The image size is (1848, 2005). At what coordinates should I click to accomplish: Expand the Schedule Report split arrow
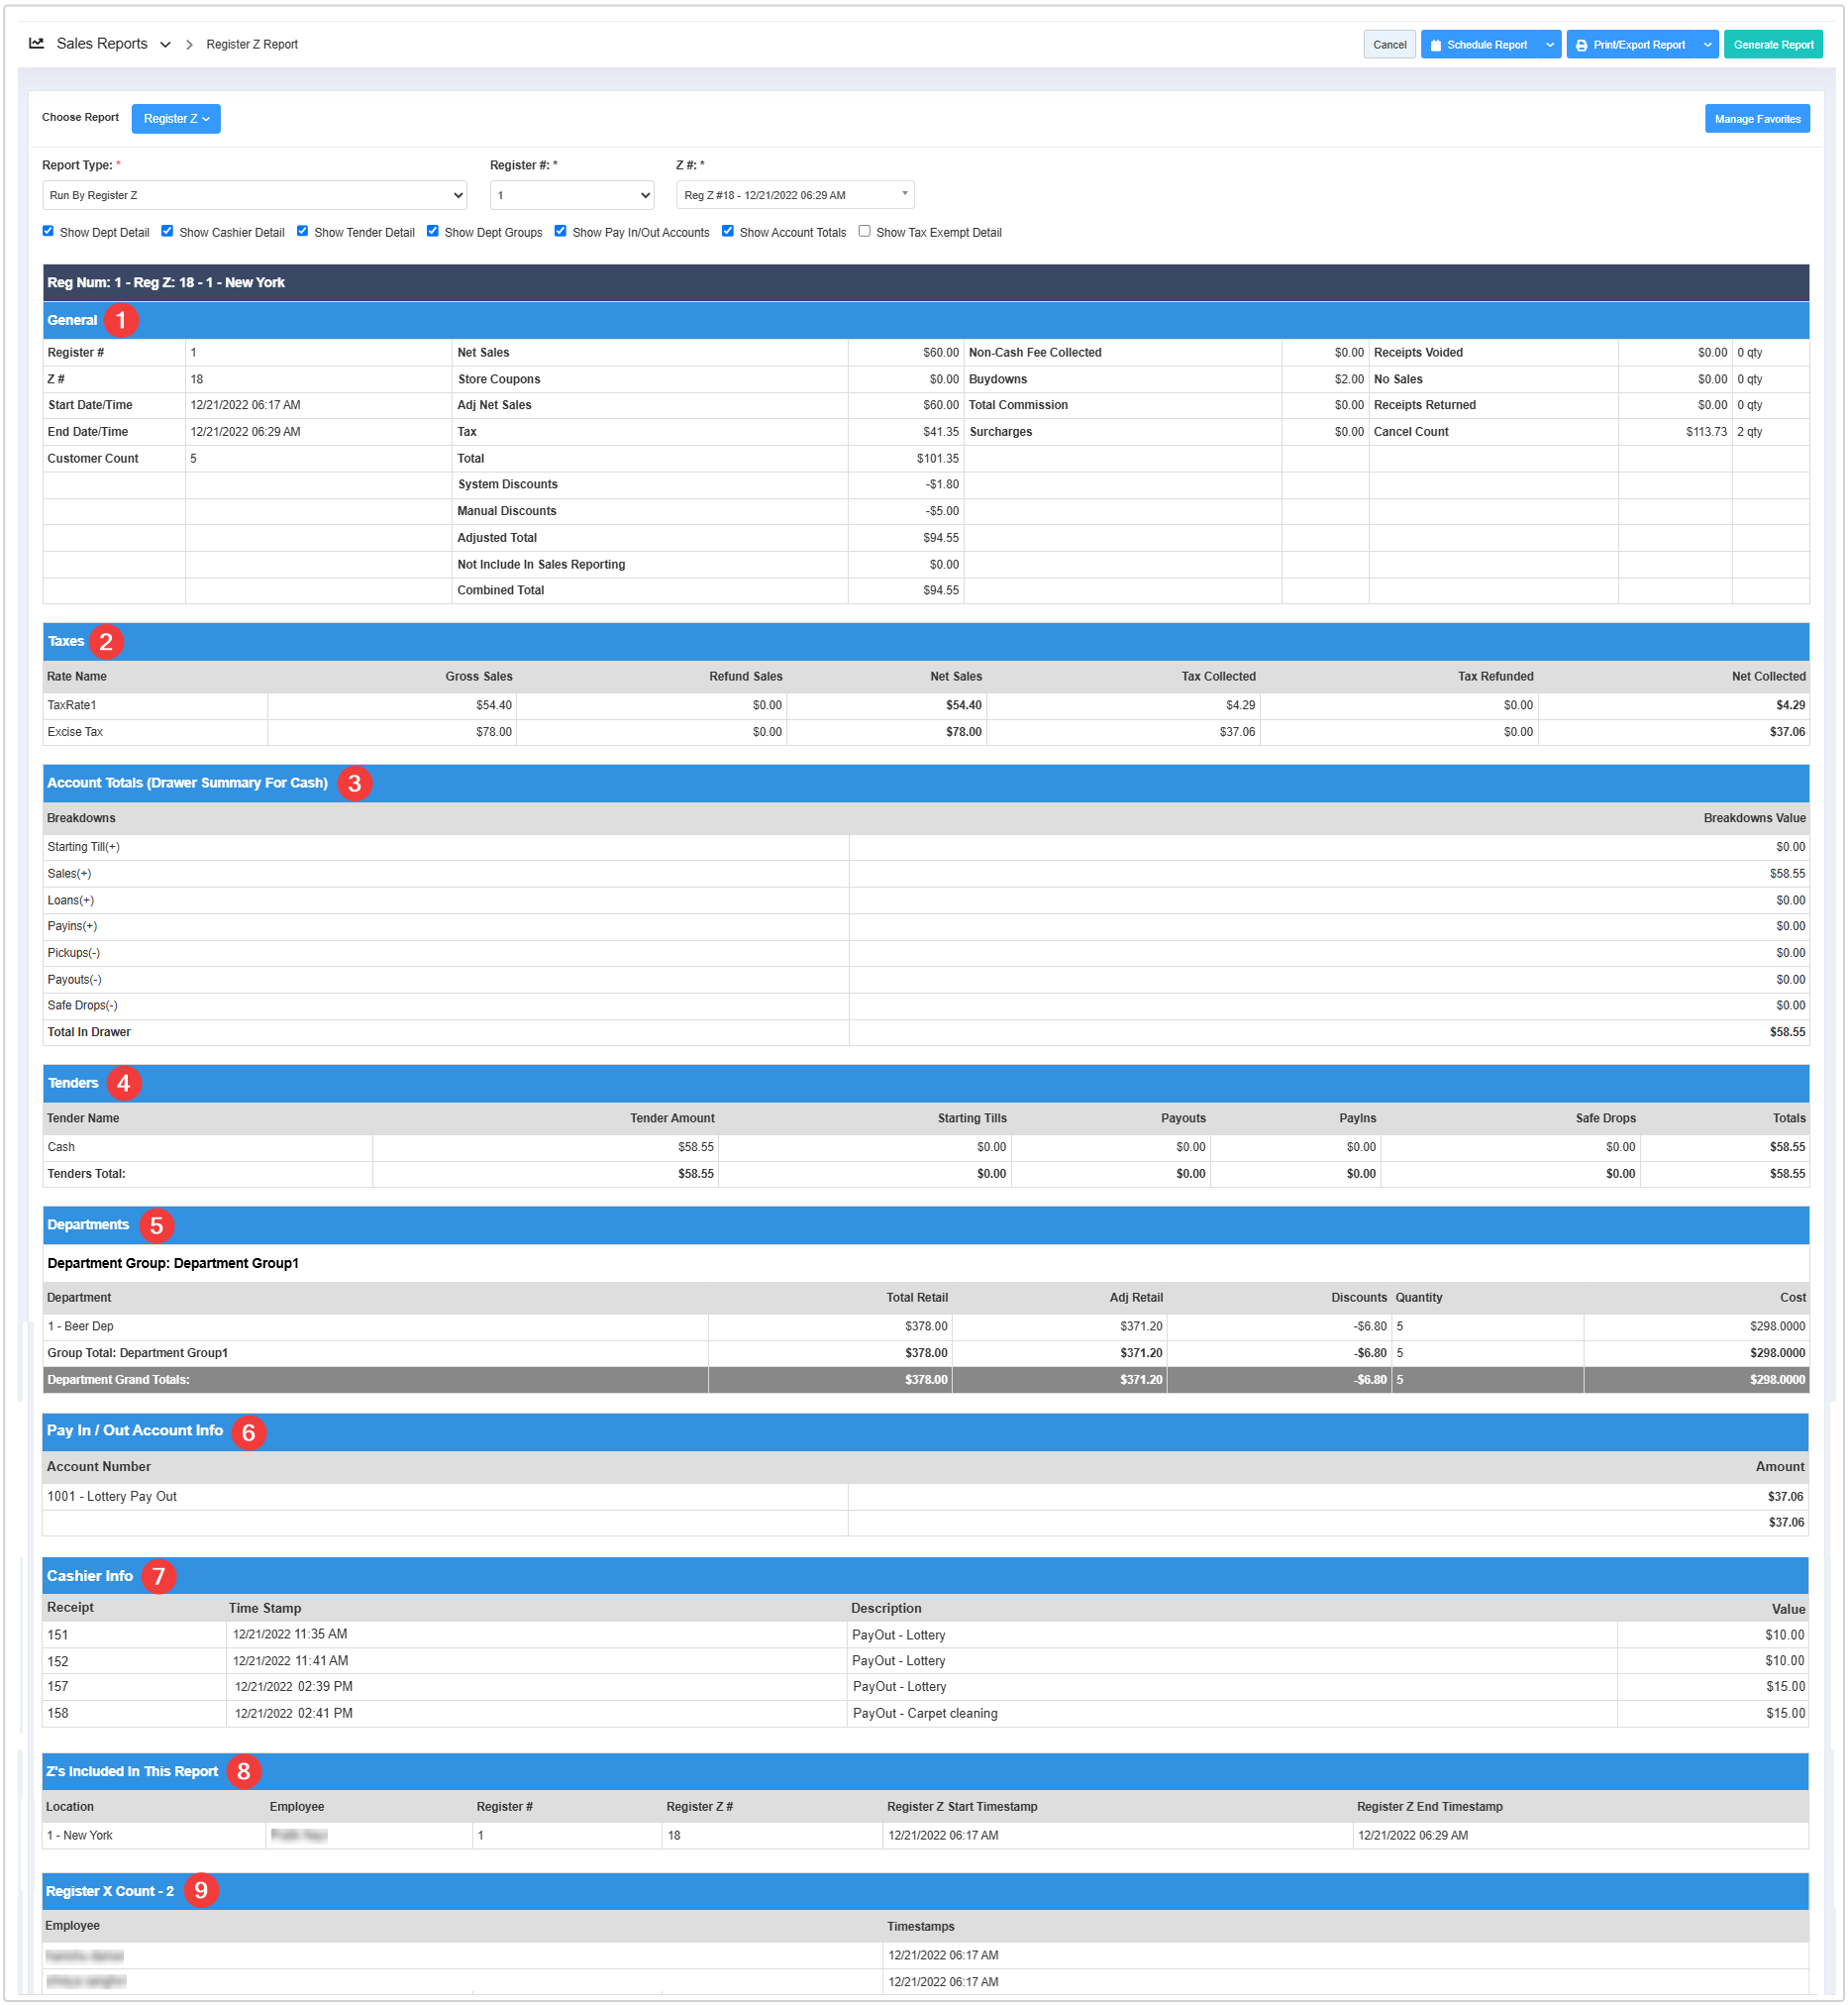[x=1549, y=45]
